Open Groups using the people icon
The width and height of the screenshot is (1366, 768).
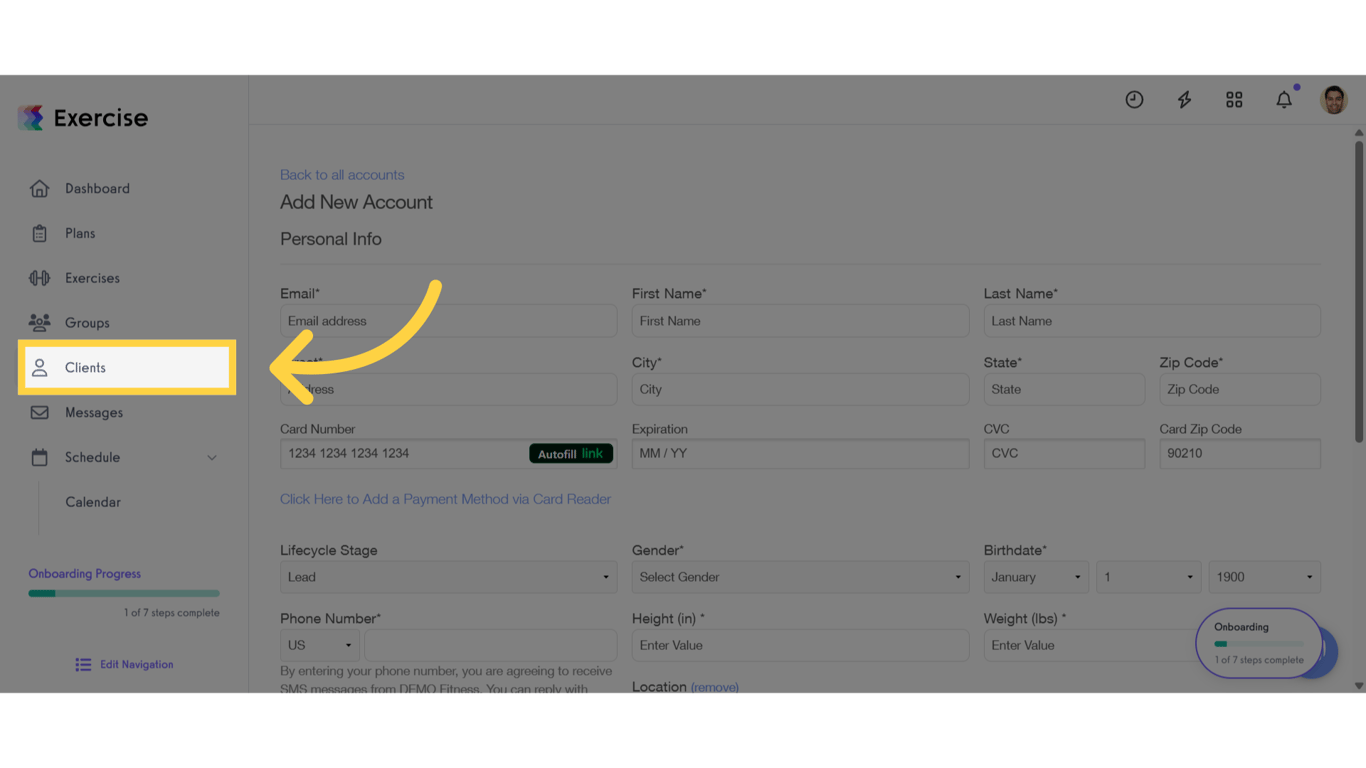coord(39,322)
